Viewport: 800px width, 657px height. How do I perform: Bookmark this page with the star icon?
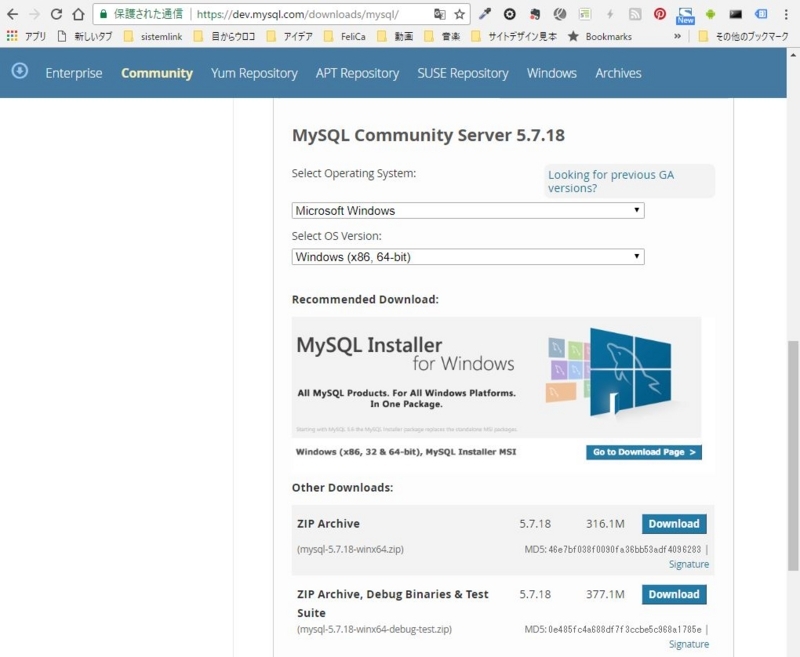[459, 14]
